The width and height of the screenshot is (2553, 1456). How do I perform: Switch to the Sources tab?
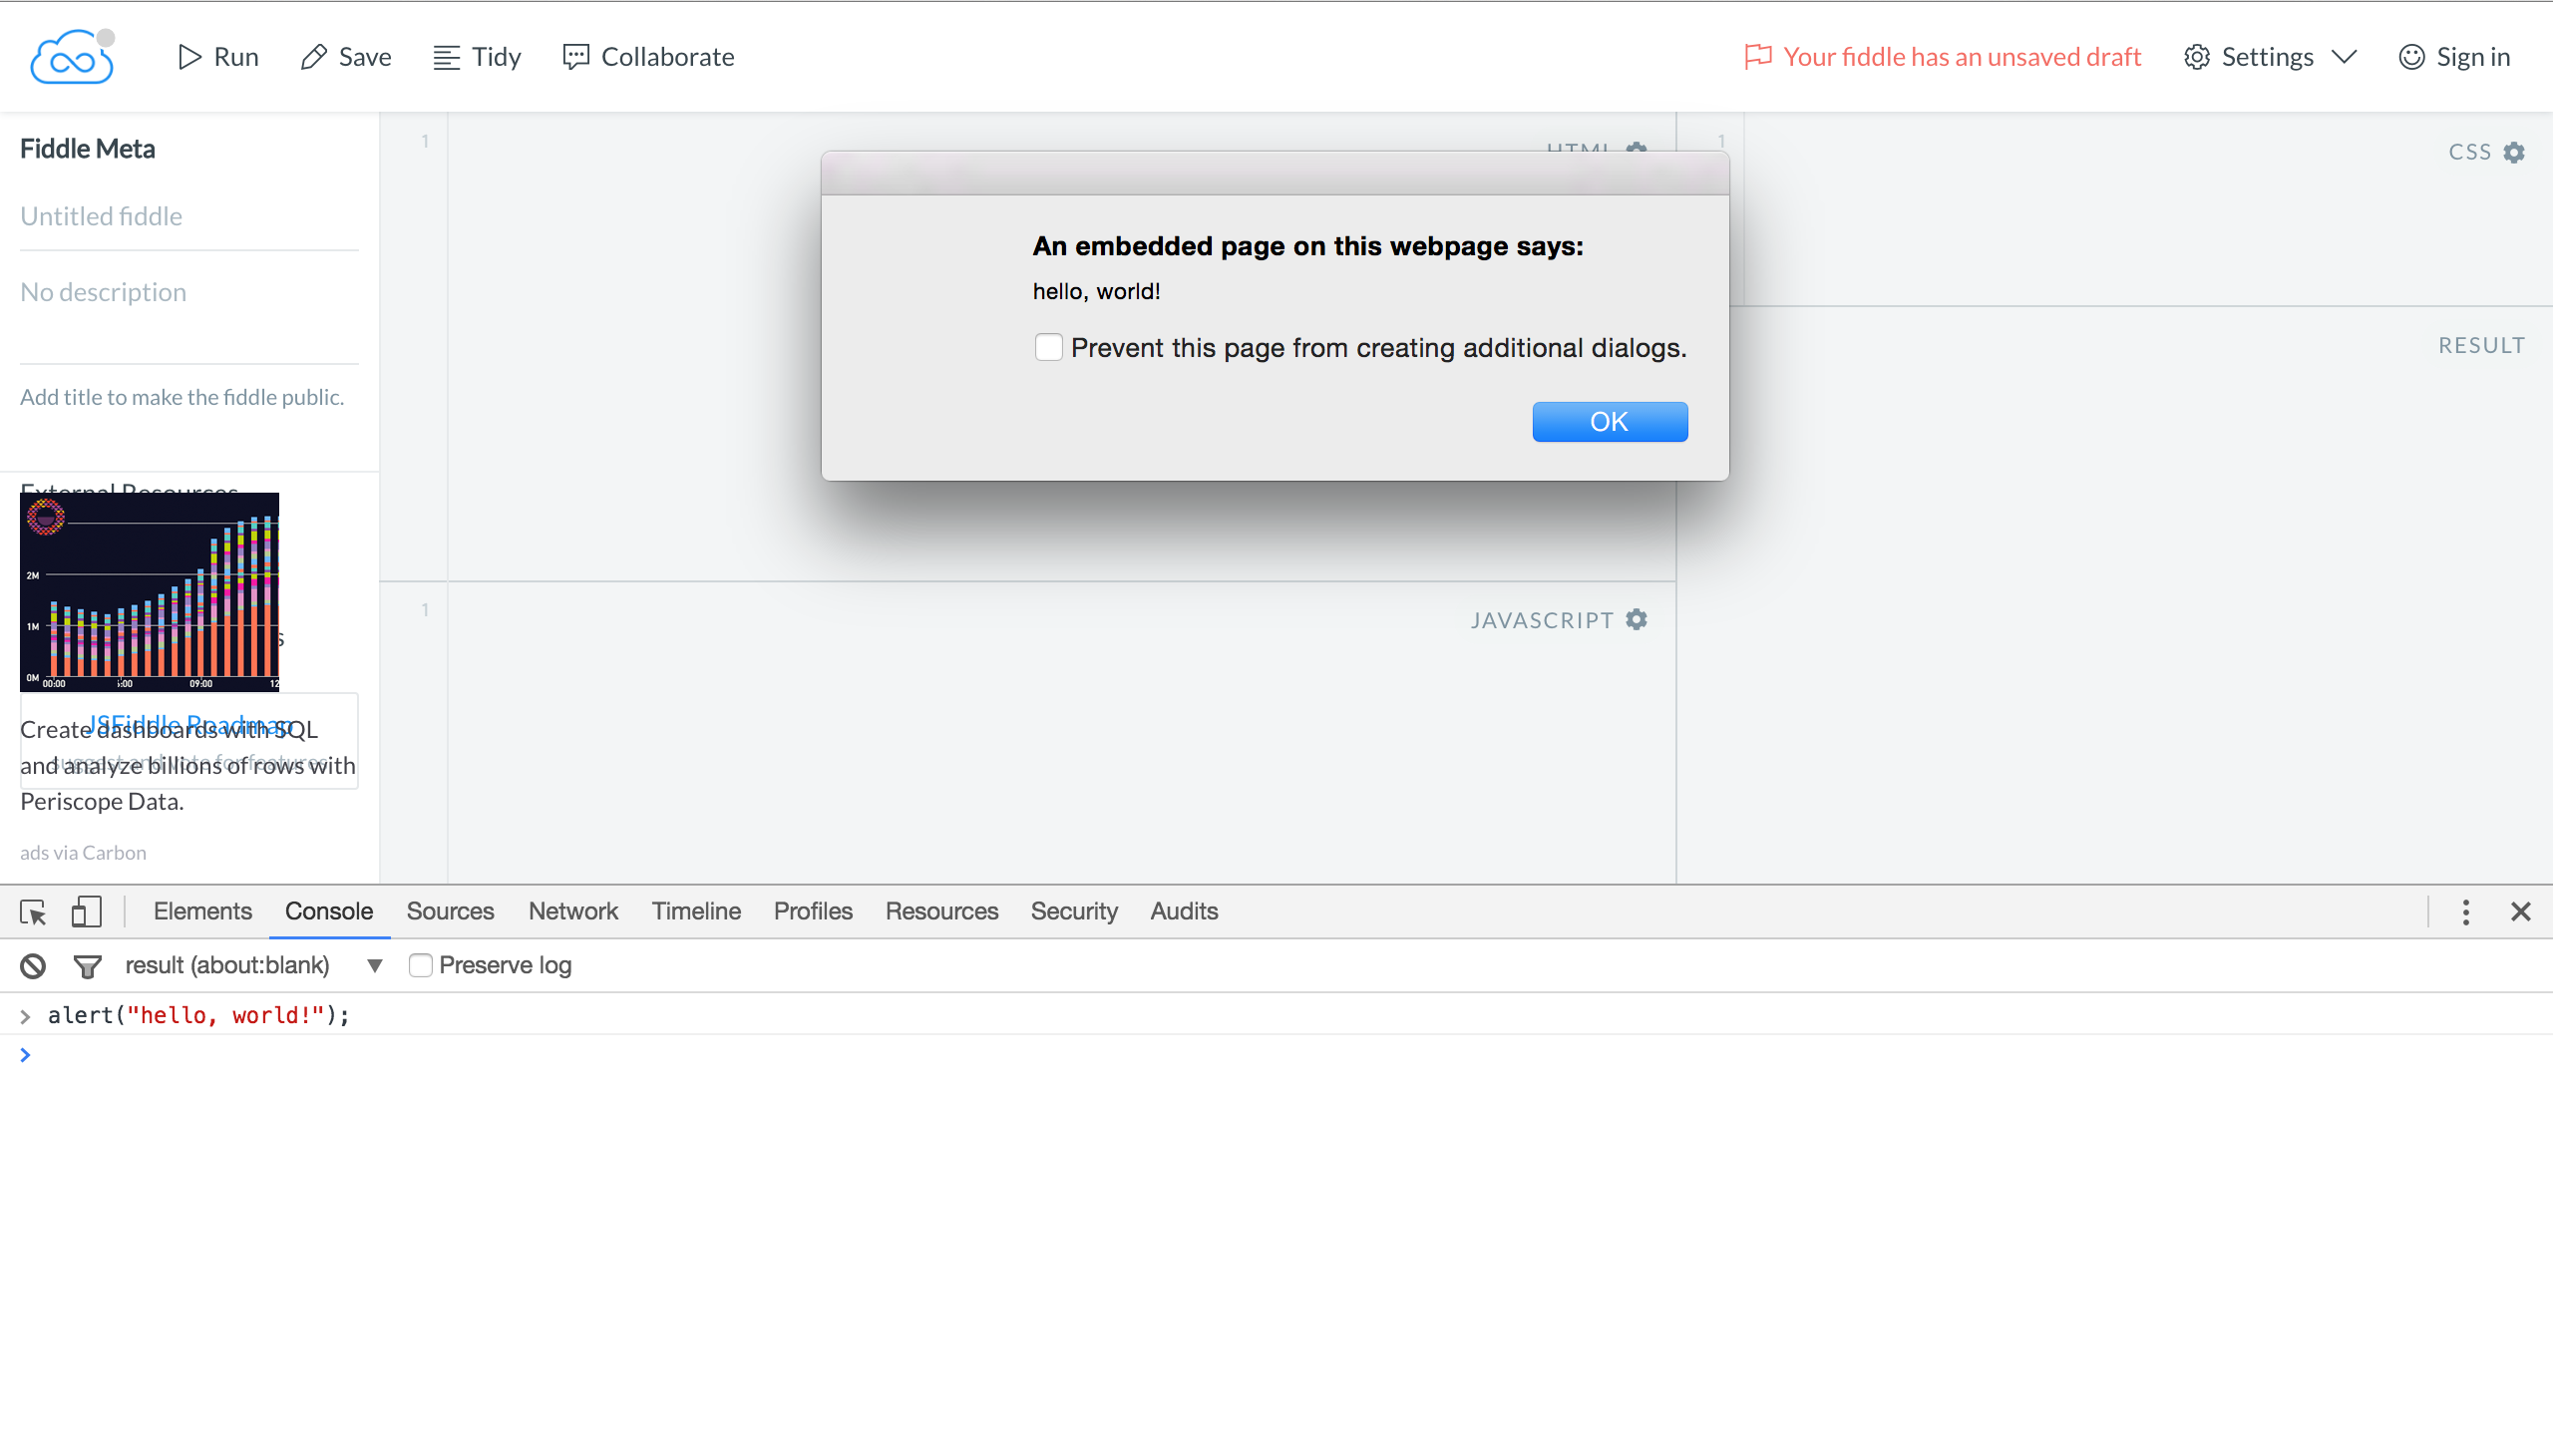450,911
